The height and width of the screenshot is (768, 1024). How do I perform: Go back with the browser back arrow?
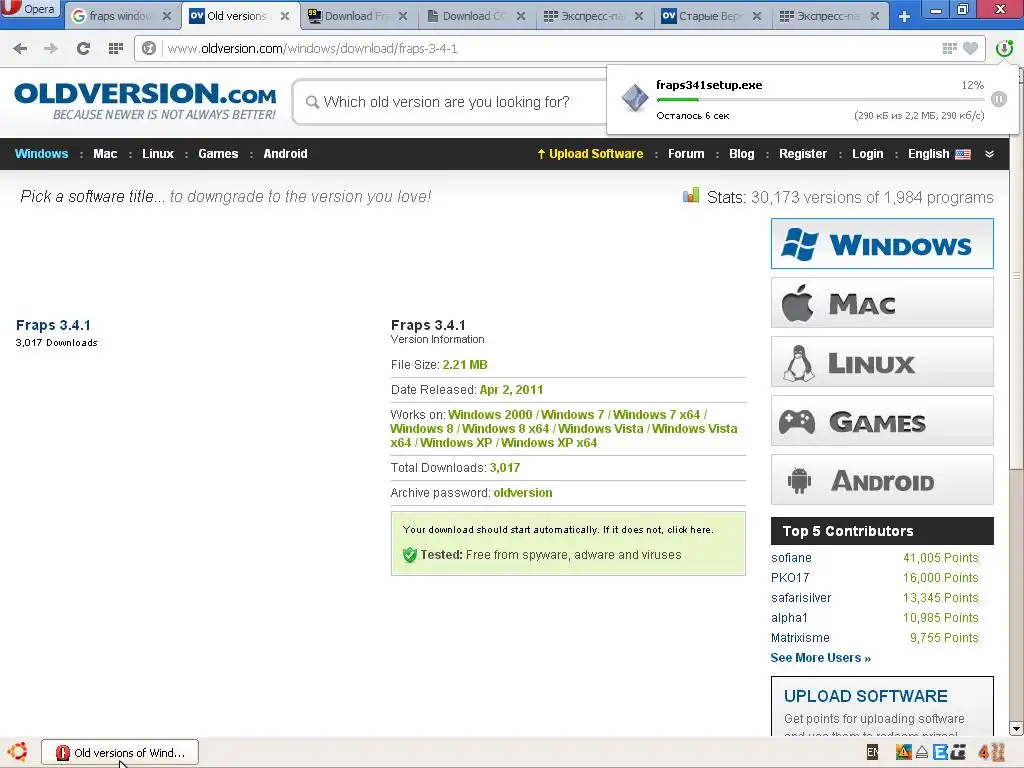click(20, 48)
